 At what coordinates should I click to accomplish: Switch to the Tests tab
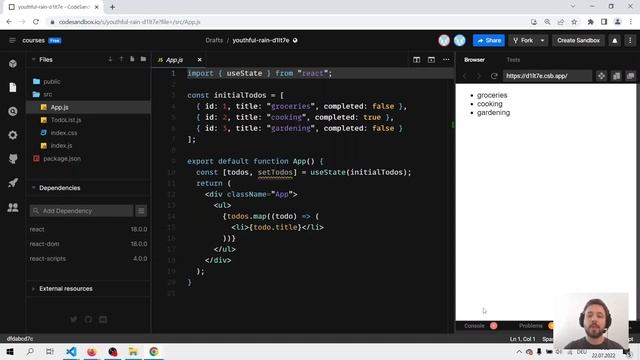tap(513, 60)
